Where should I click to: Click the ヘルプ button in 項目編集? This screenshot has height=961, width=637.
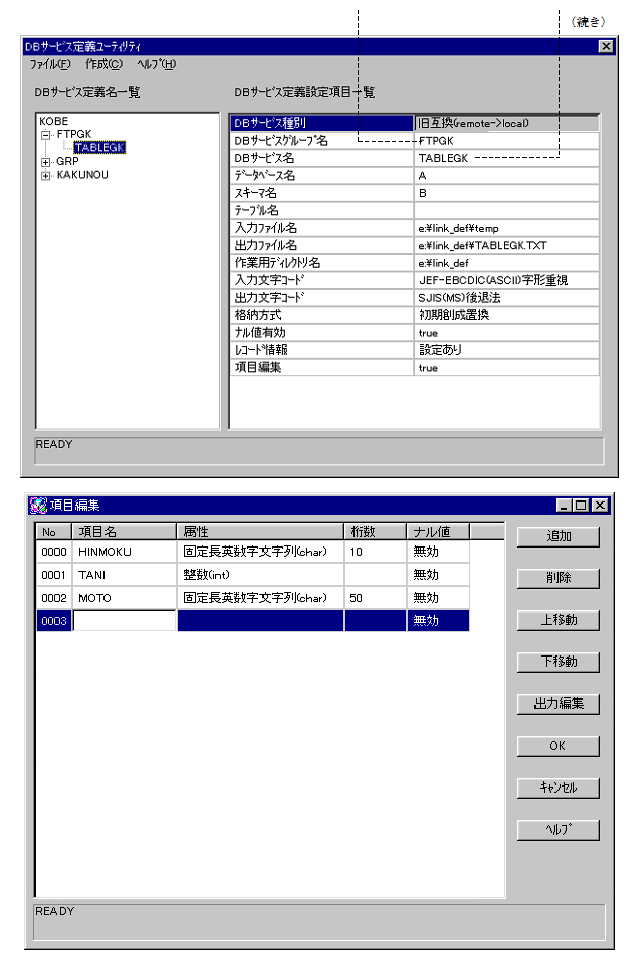click(x=558, y=830)
